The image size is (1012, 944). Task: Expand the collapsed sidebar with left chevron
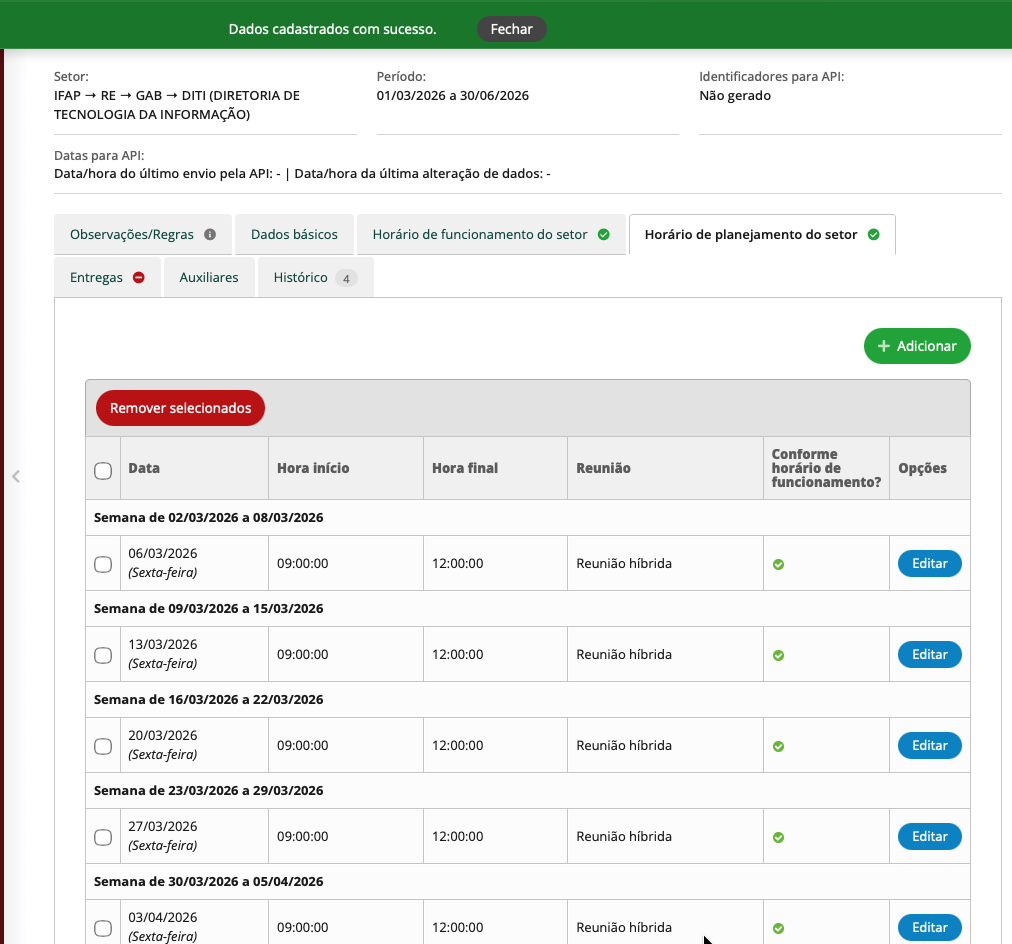(15, 476)
